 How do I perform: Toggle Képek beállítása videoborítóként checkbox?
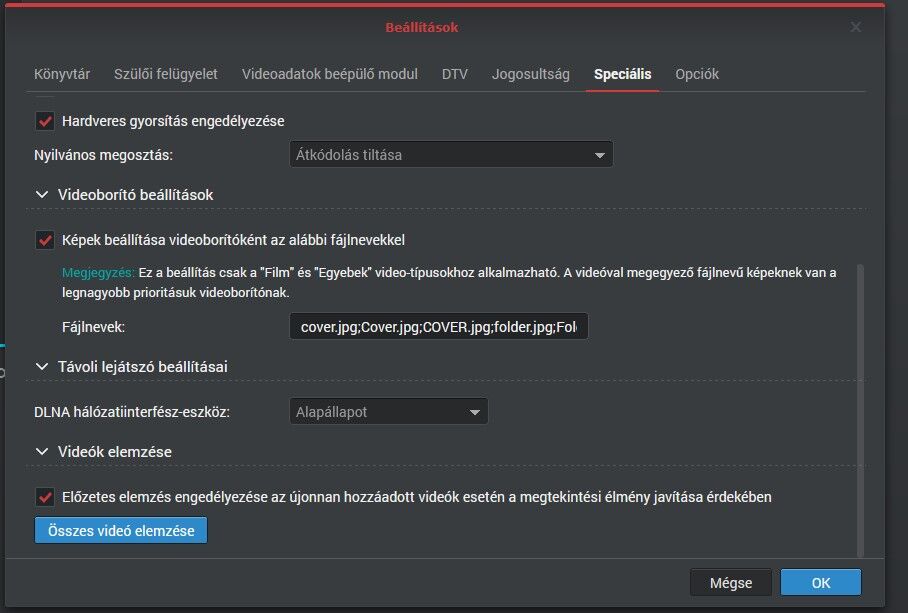click(45, 240)
